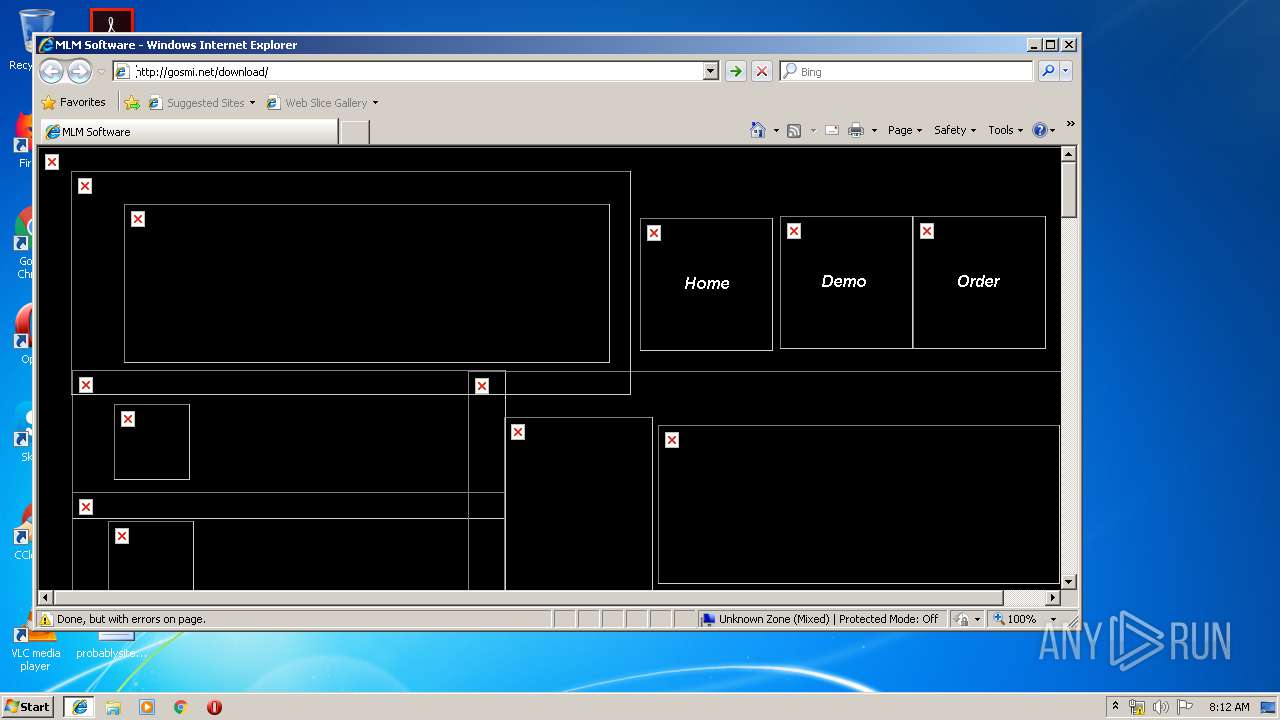The height and width of the screenshot is (720, 1280).
Task: Open Windows Explorer folder taskbar icon
Action: pos(113,707)
